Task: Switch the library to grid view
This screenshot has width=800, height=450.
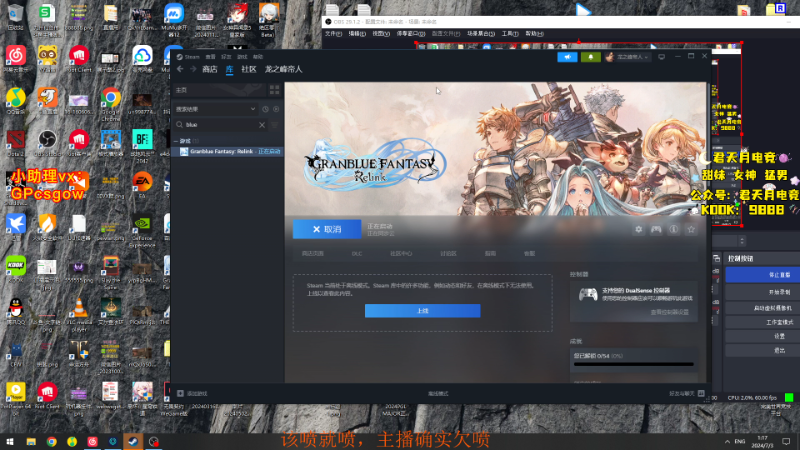Action: 274,90
